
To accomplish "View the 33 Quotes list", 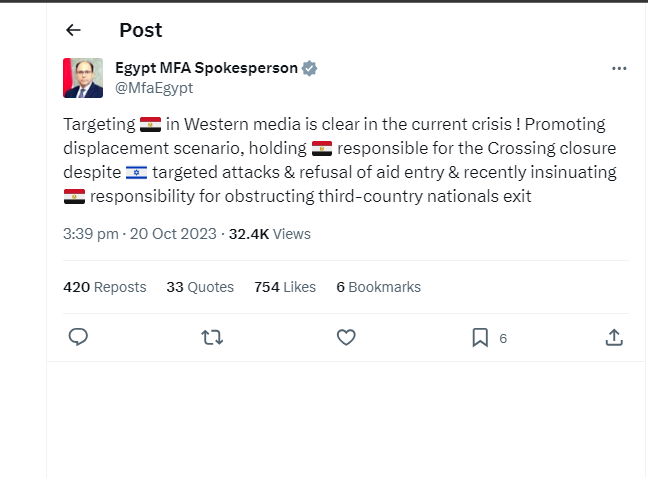I will 200,287.
